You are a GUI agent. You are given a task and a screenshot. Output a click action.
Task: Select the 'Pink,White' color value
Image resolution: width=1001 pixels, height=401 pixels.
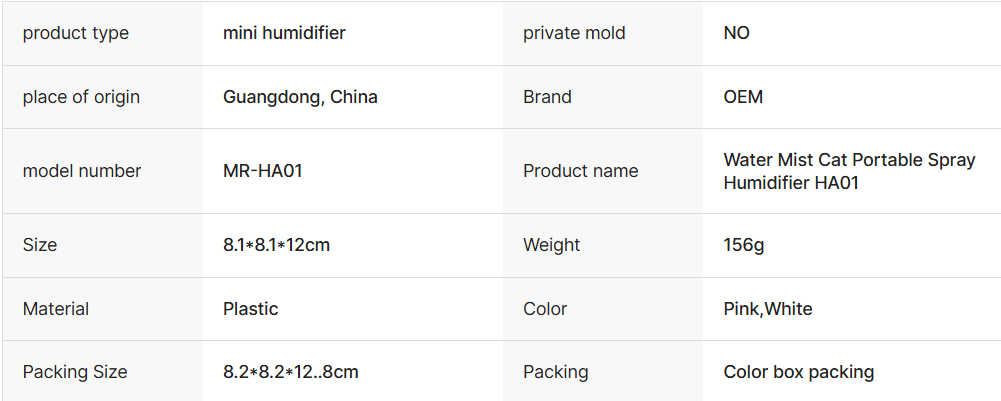coord(768,309)
